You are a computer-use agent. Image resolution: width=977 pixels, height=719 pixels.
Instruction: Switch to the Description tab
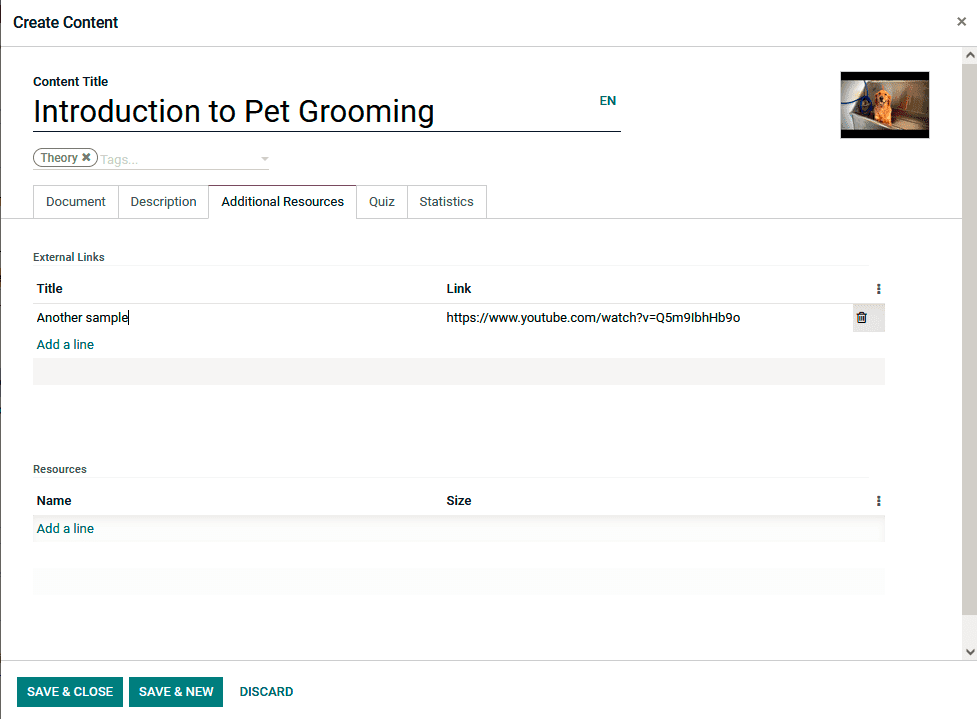point(163,202)
